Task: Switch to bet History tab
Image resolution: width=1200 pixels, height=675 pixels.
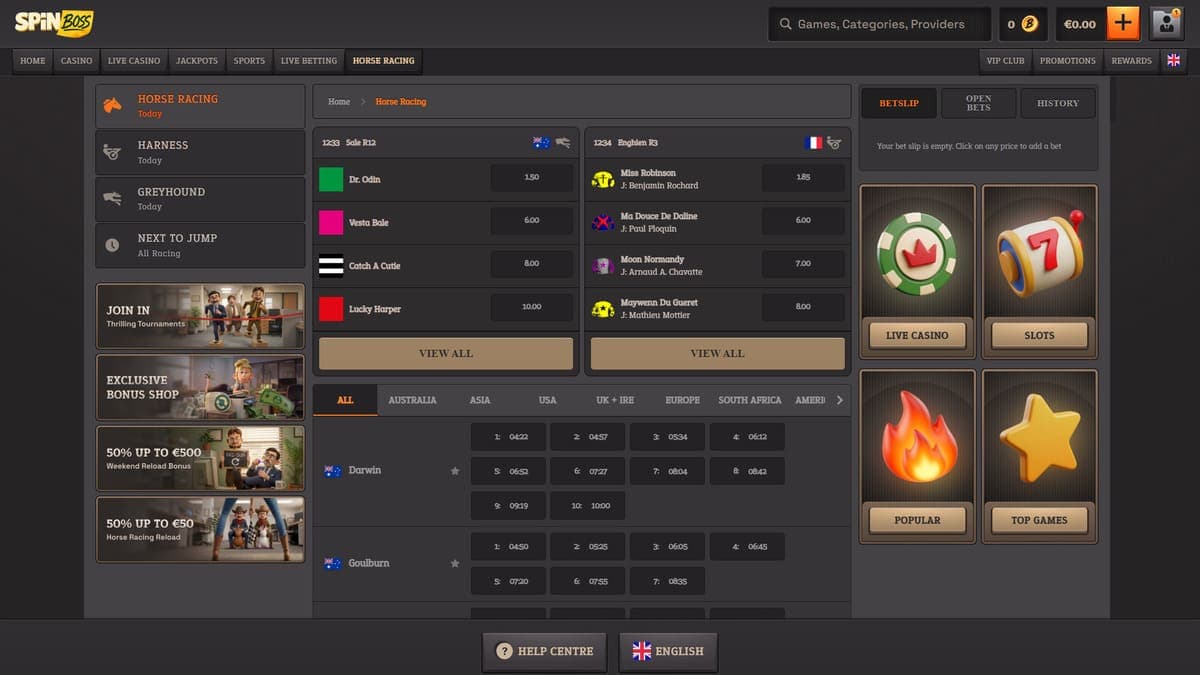Action: [x=1058, y=103]
